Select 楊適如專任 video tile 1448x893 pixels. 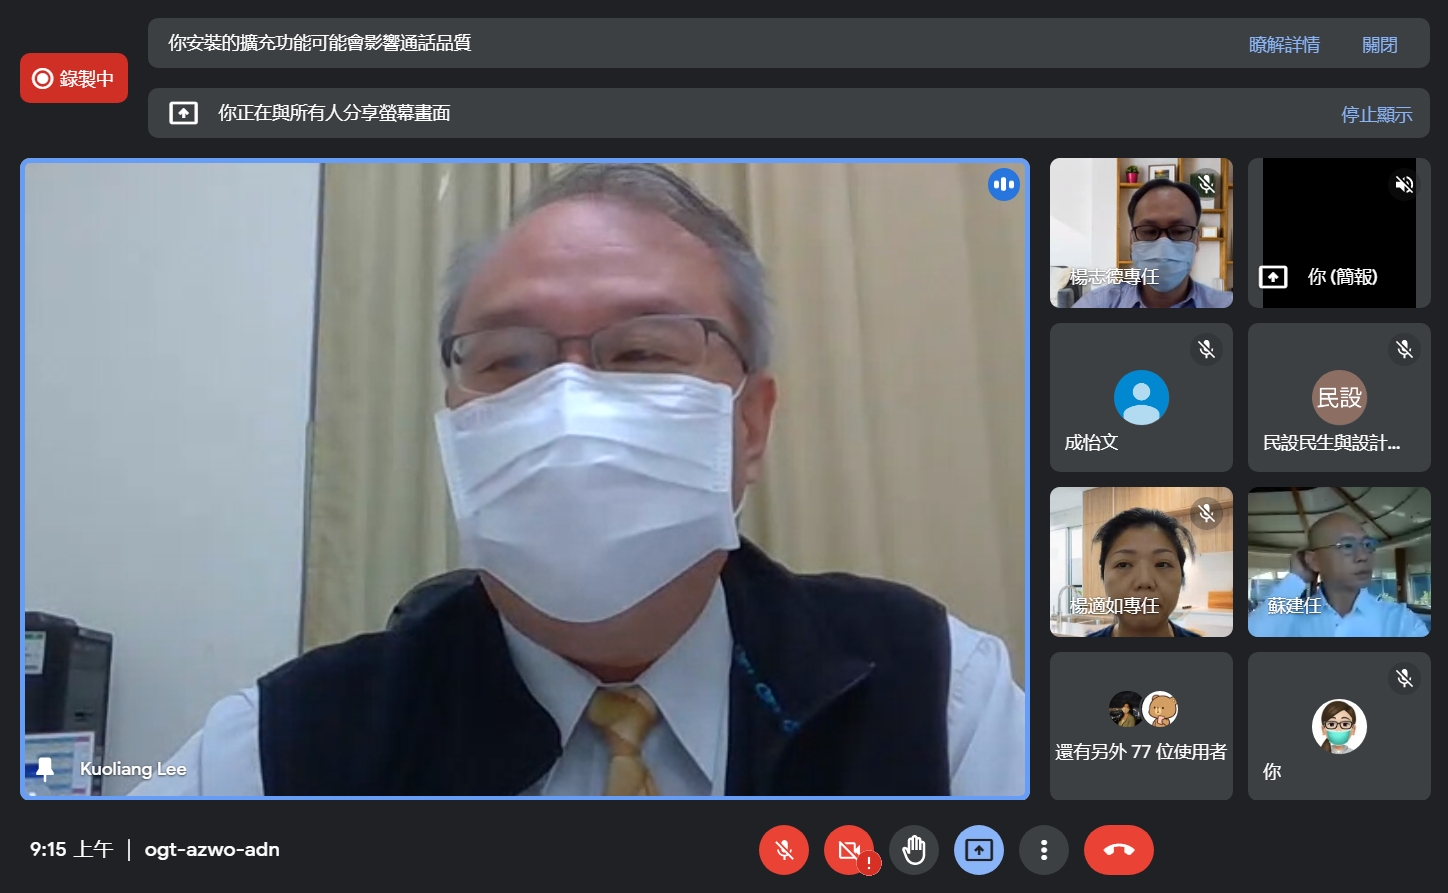pos(1141,562)
